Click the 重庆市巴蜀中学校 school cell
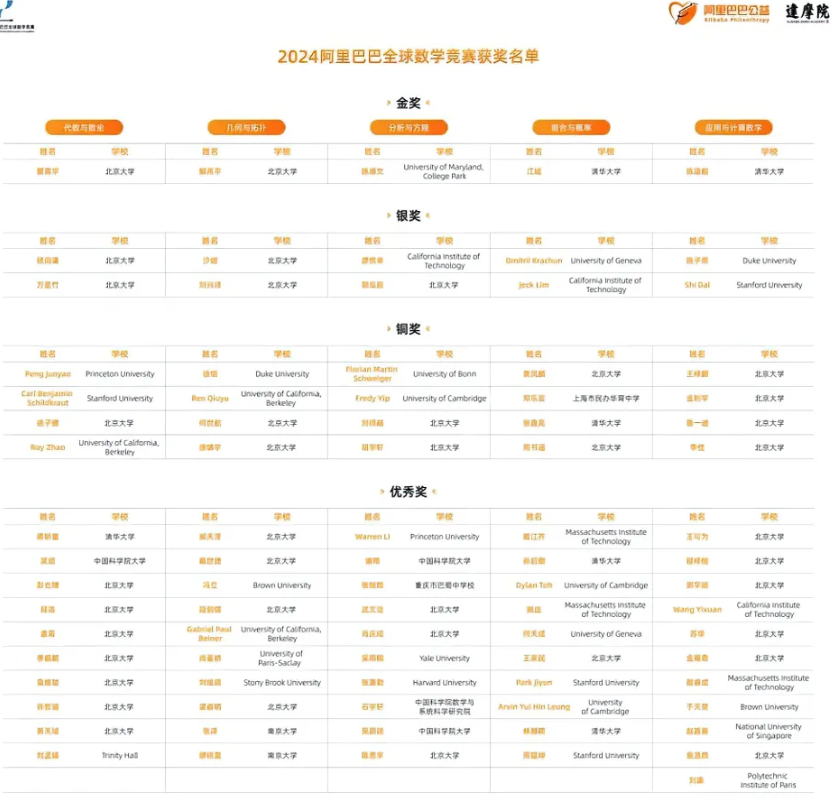The width and height of the screenshot is (832, 807). pyautogui.click(x=445, y=585)
